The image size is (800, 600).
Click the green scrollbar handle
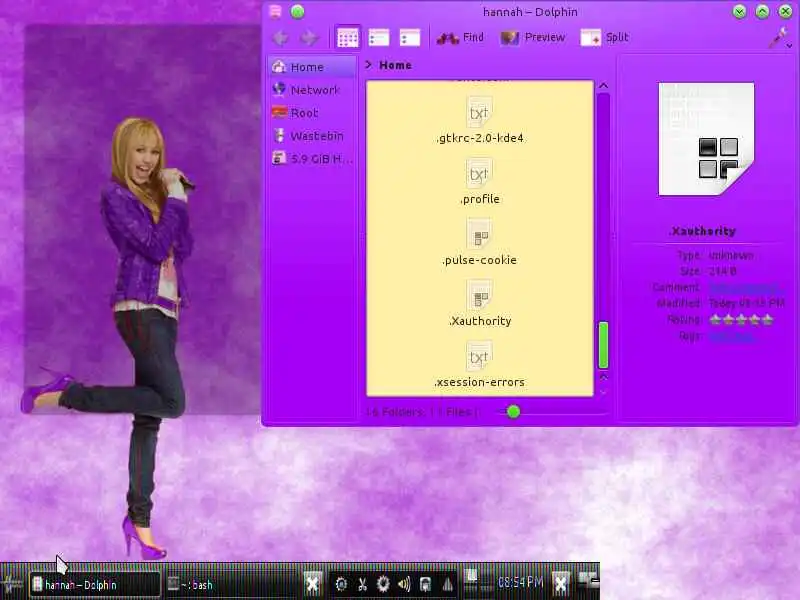point(603,345)
